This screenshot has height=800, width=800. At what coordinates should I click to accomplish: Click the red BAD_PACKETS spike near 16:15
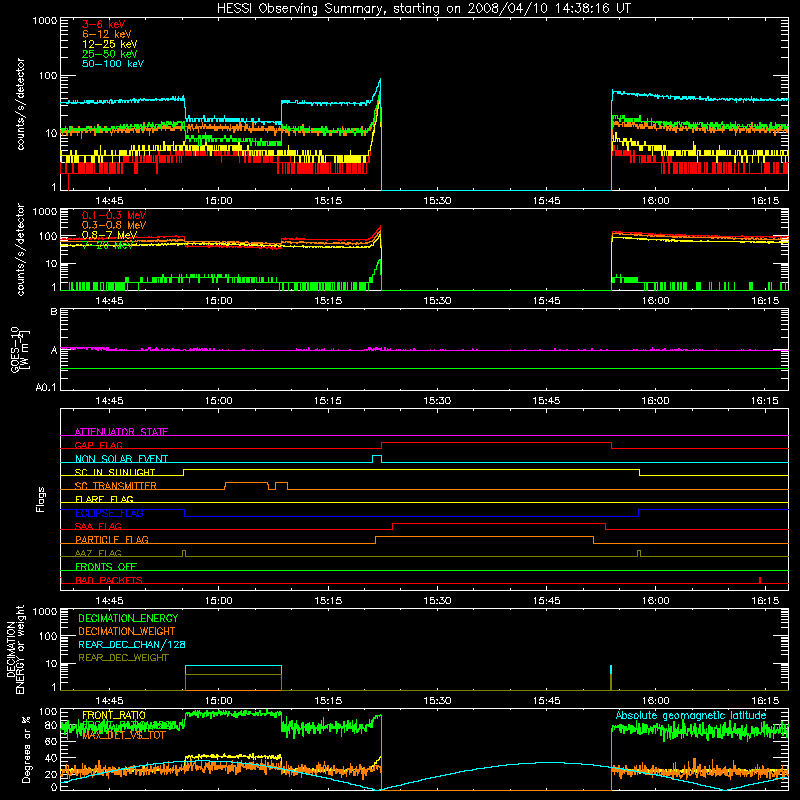[760, 580]
